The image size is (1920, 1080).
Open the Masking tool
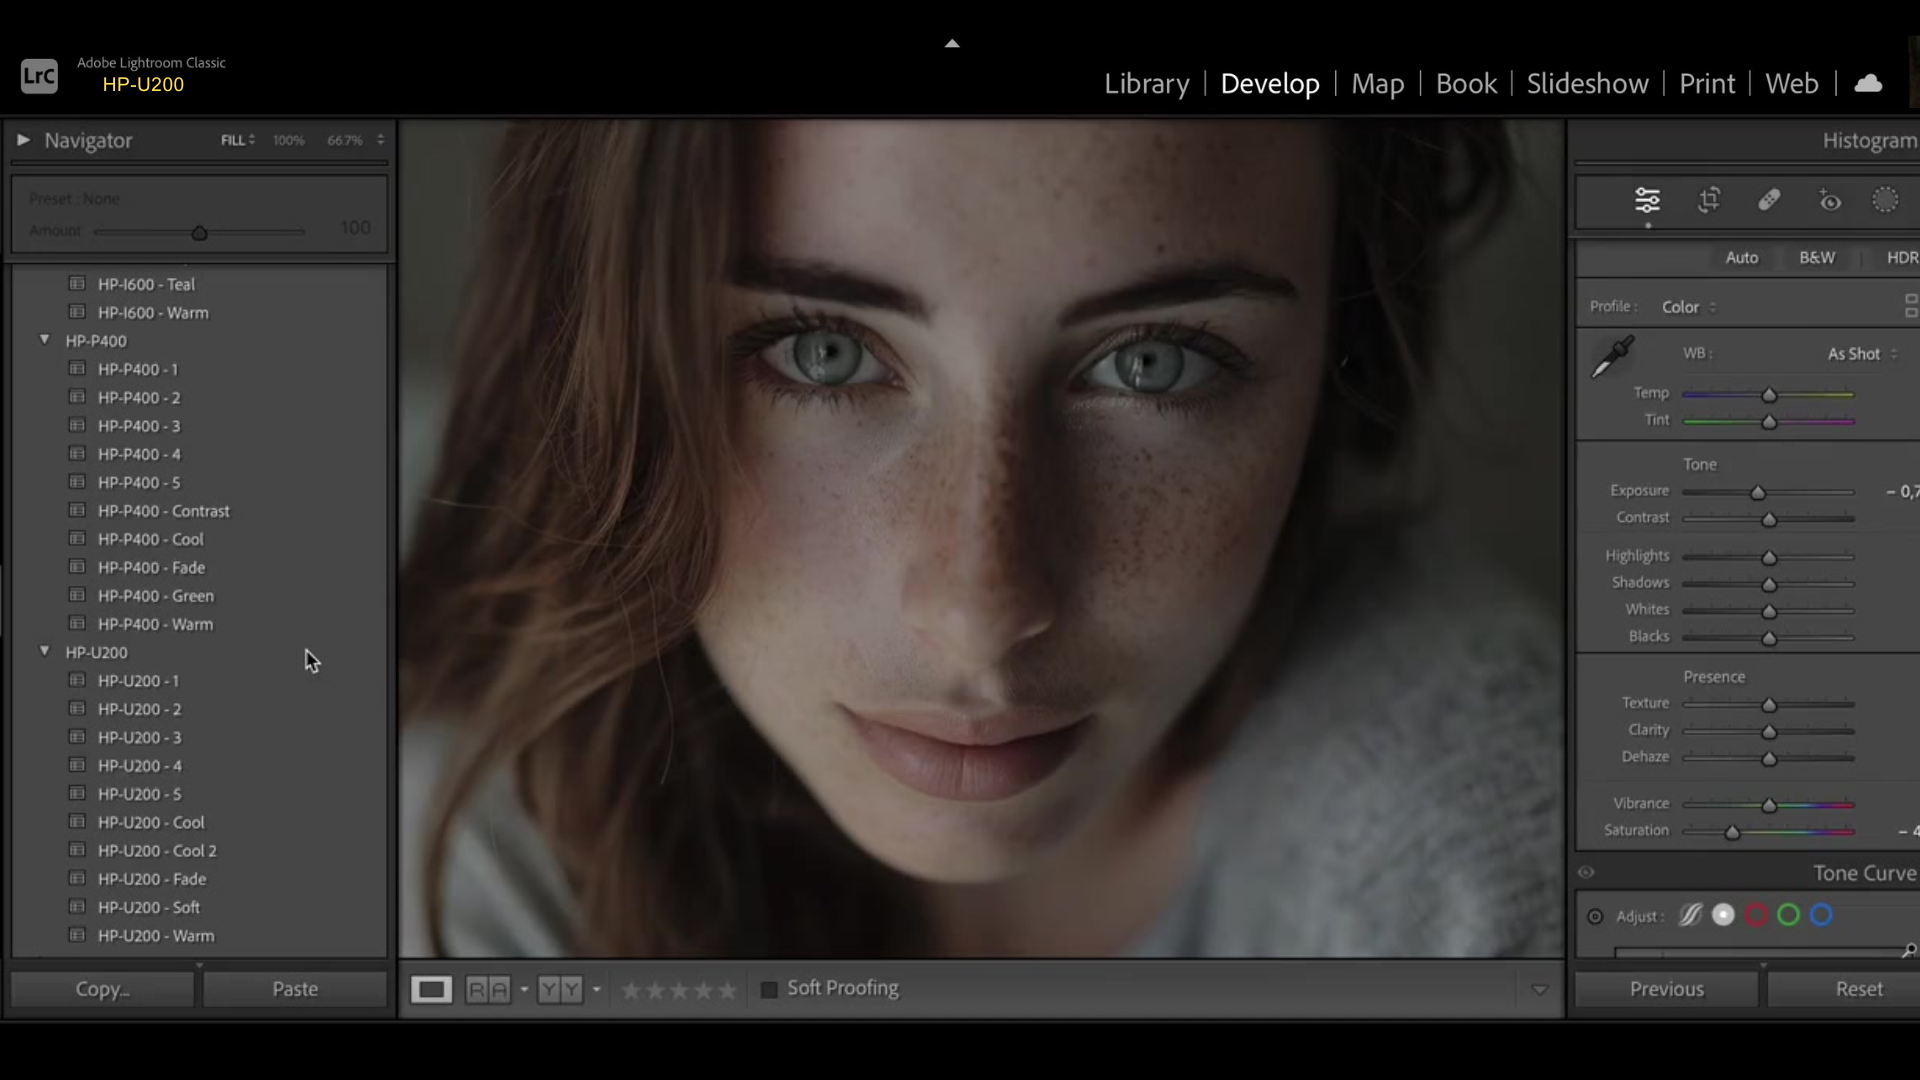pyautogui.click(x=1885, y=200)
